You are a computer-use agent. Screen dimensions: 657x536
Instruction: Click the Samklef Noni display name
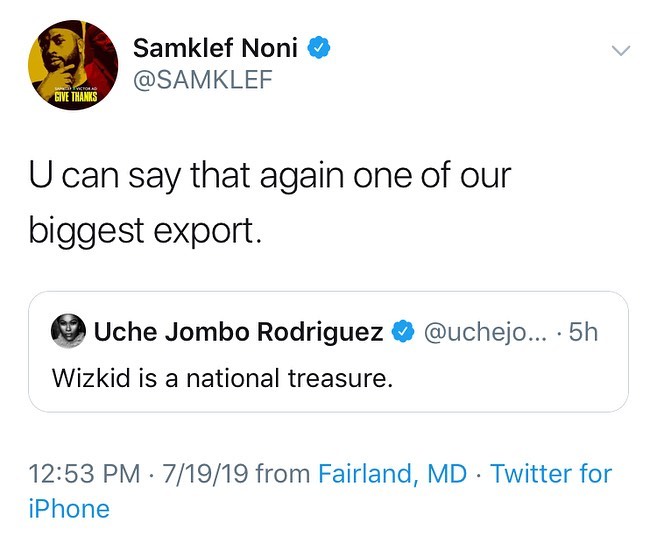pos(218,47)
